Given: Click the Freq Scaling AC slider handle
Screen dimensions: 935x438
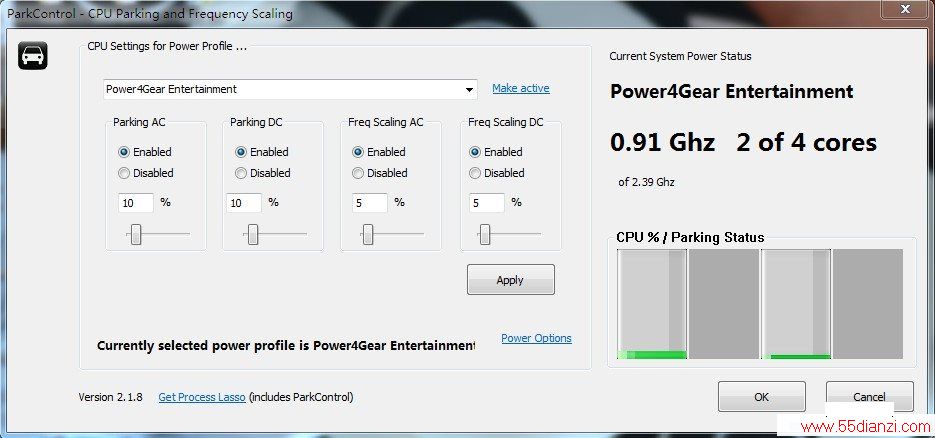Looking at the screenshot, I should (368, 234).
